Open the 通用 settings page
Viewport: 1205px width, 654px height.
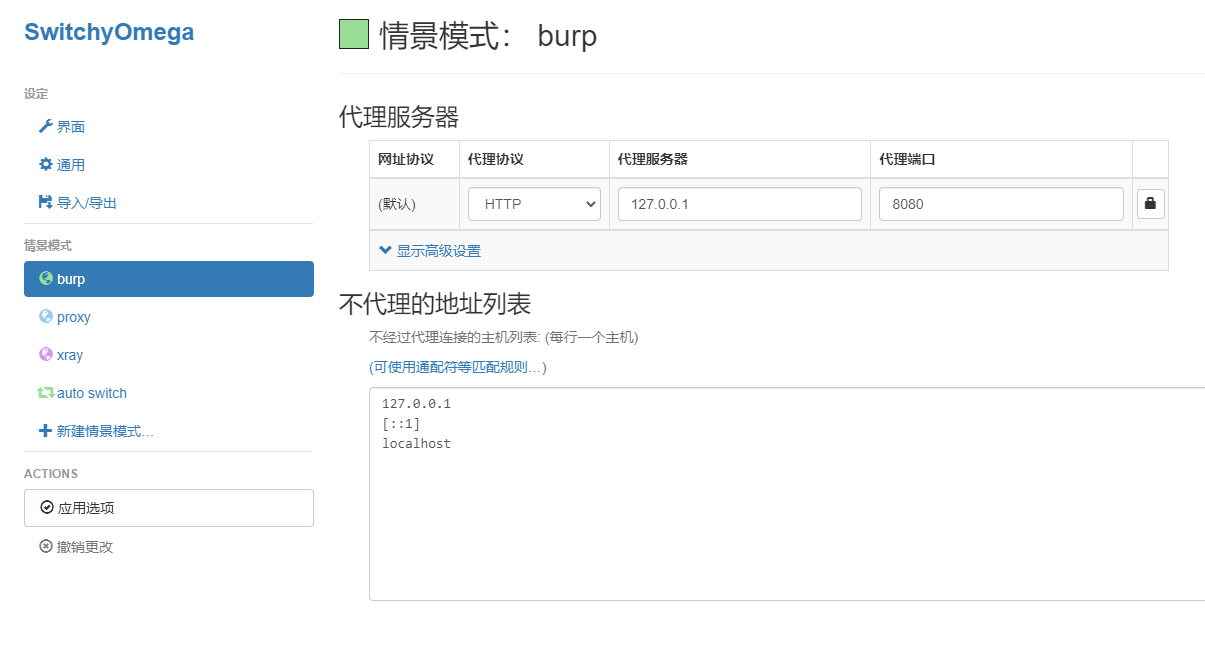click(169, 165)
